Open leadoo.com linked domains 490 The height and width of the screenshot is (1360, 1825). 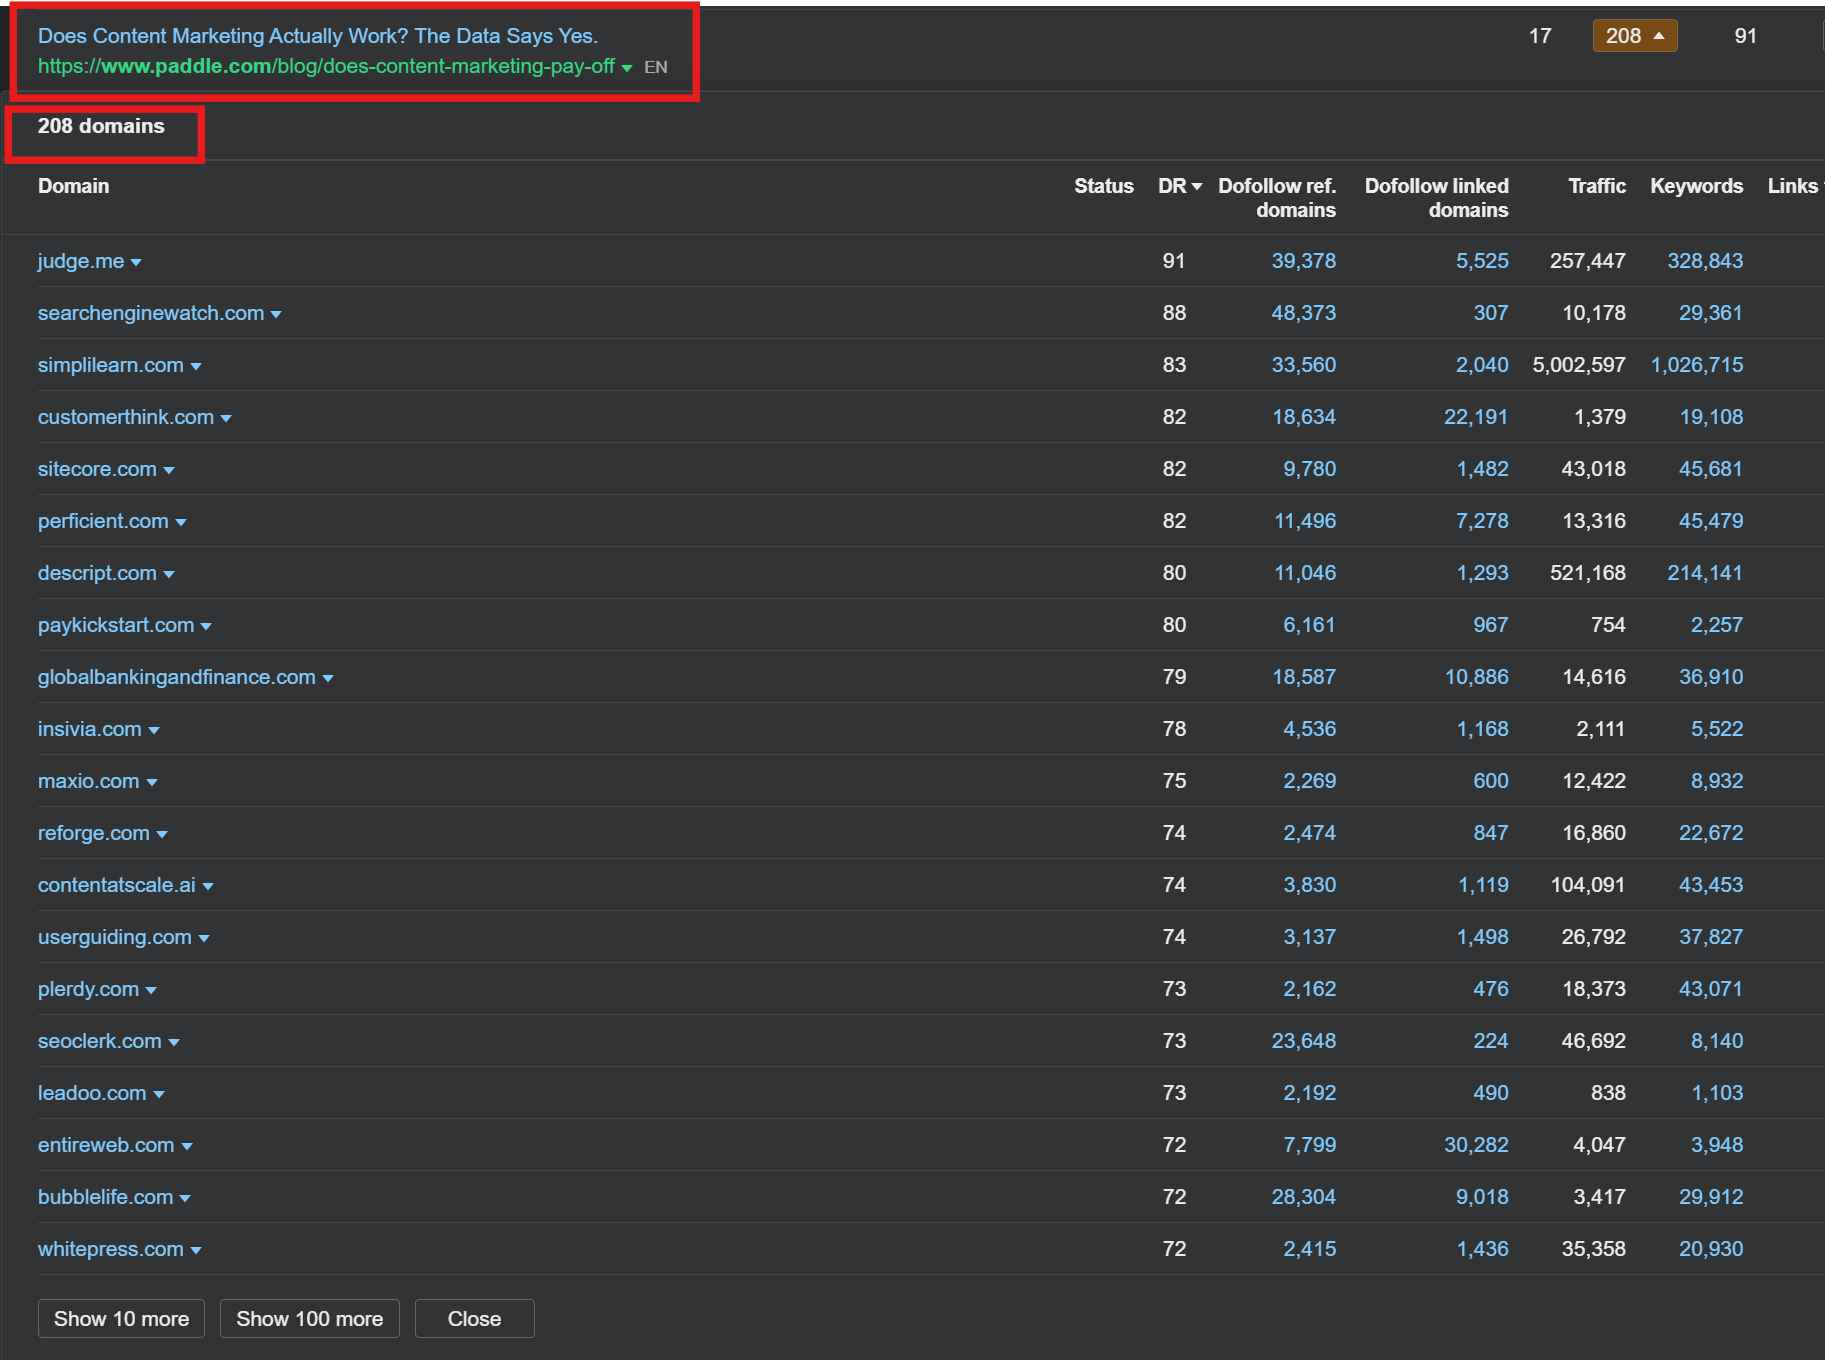[1491, 1093]
